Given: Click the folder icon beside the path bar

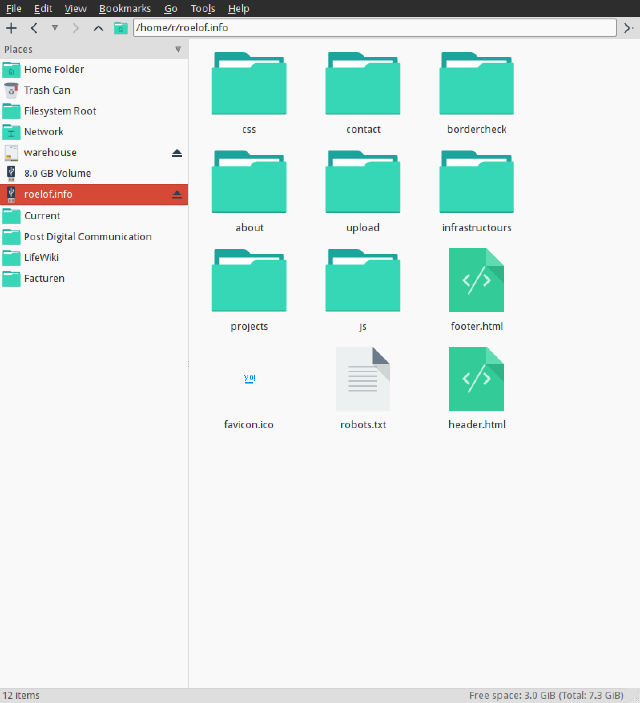Looking at the screenshot, I should click(x=120, y=28).
